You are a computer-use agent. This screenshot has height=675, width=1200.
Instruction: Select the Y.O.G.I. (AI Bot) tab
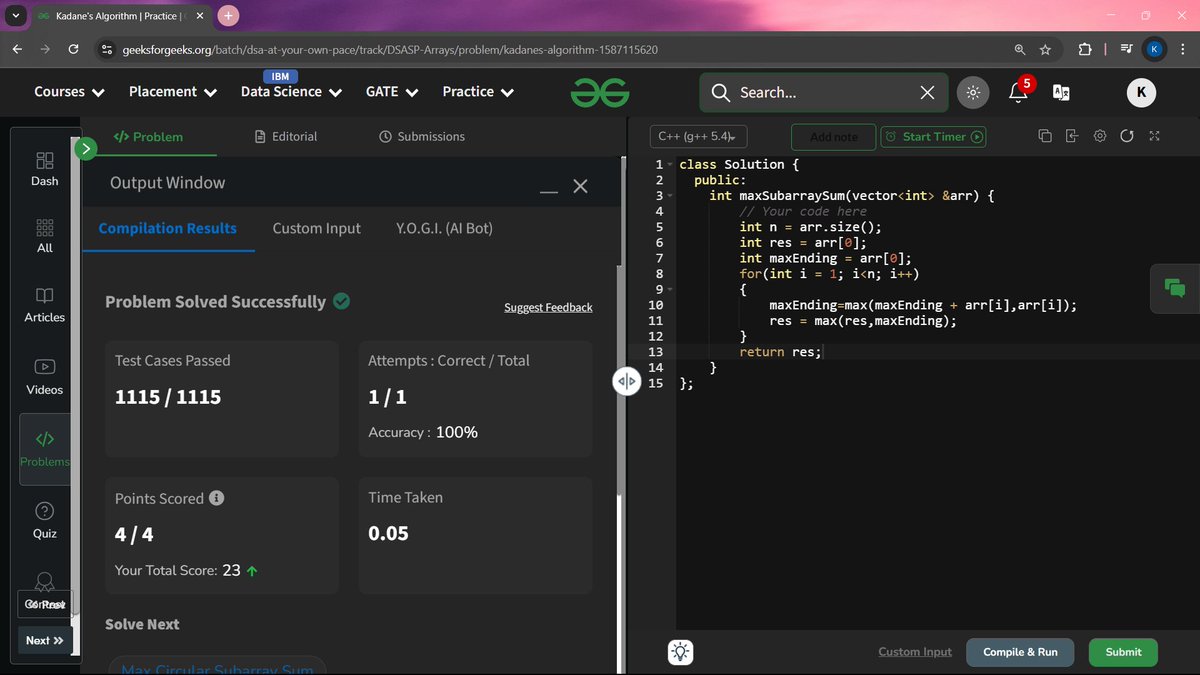pos(444,228)
